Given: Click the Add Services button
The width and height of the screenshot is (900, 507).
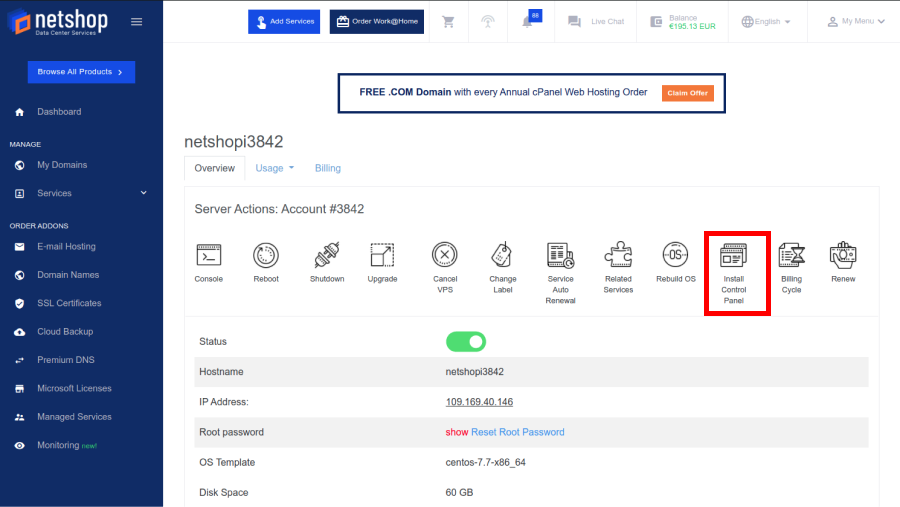Looking at the screenshot, I should pyautogui.click(x=284, y=22).
